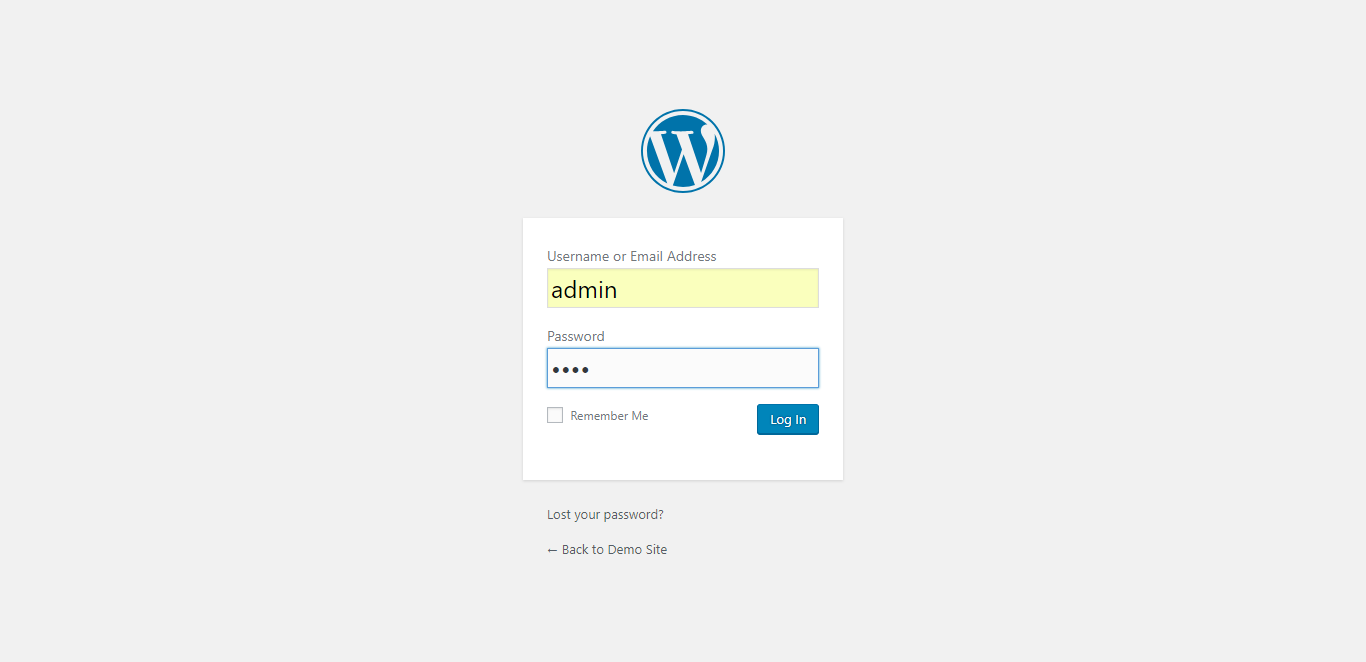1366x662 pixels.
Task: Click the Remember Me label text
Action: 609,416
